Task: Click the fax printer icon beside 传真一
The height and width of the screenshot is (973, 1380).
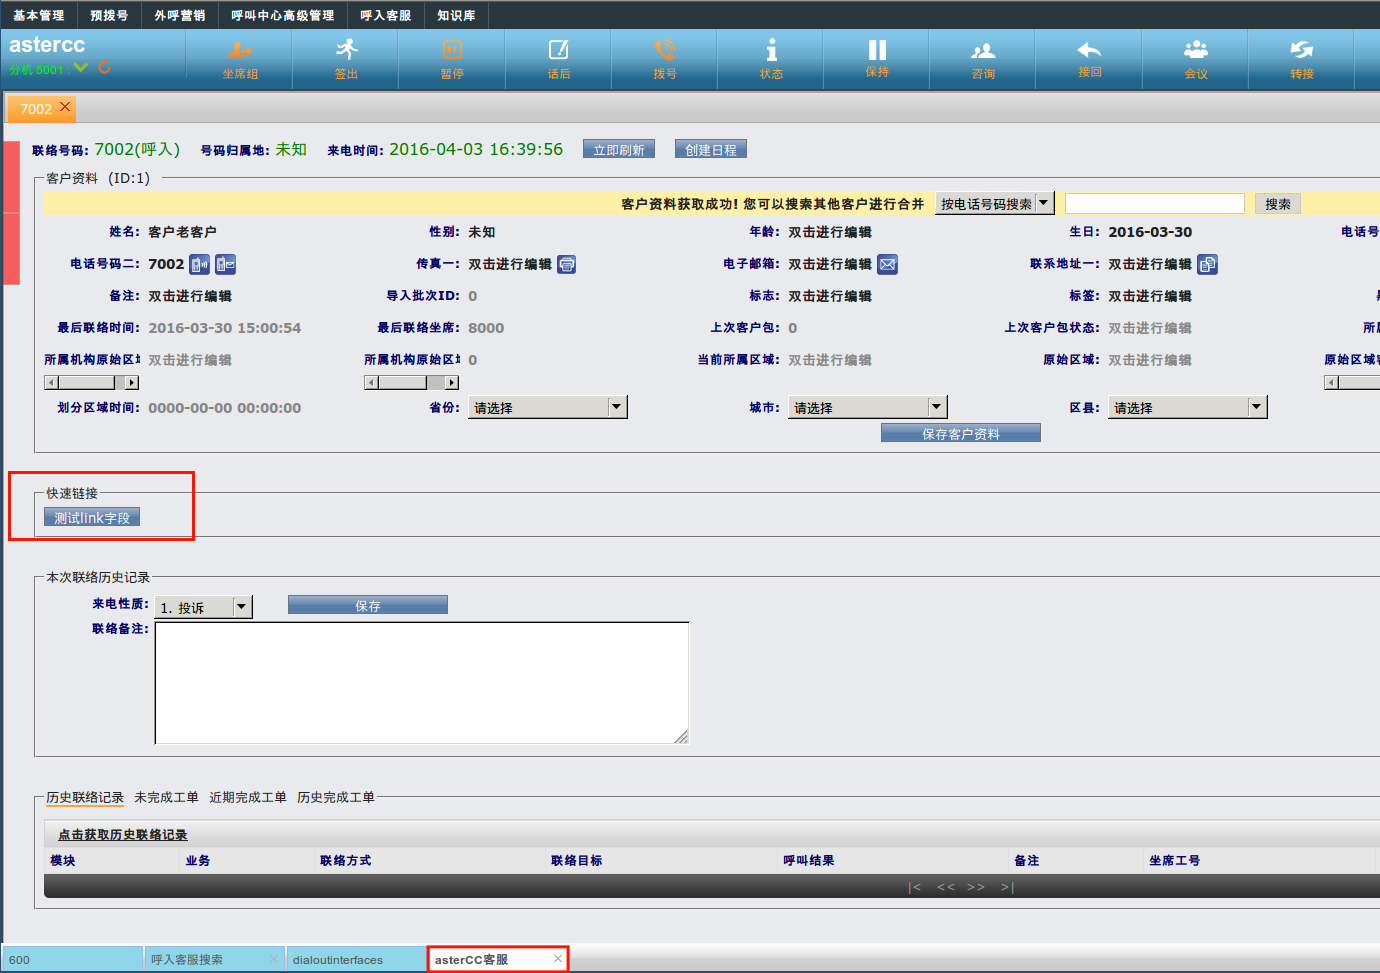Action: [x=567, y=264]
